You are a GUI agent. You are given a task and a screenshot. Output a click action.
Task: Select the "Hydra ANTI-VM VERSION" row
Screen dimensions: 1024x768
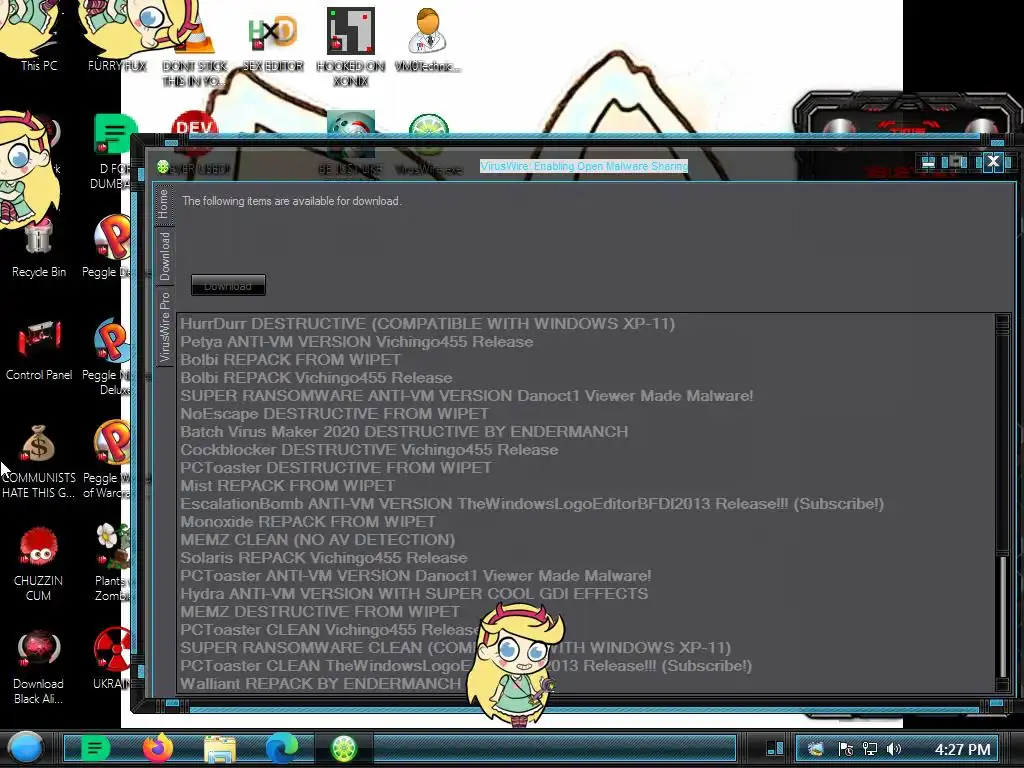tap(586, 594)
